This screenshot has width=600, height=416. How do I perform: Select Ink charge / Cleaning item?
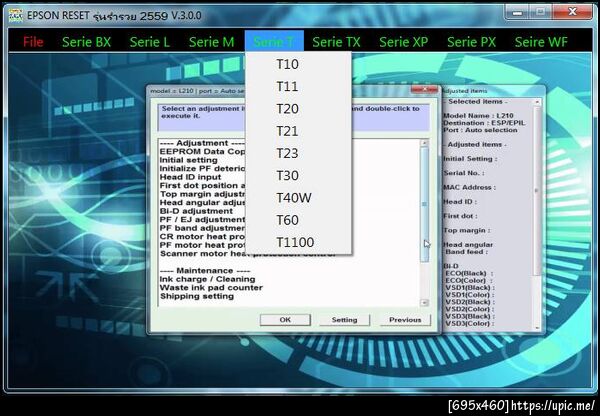pyautogui.click(x=207, y=279)
